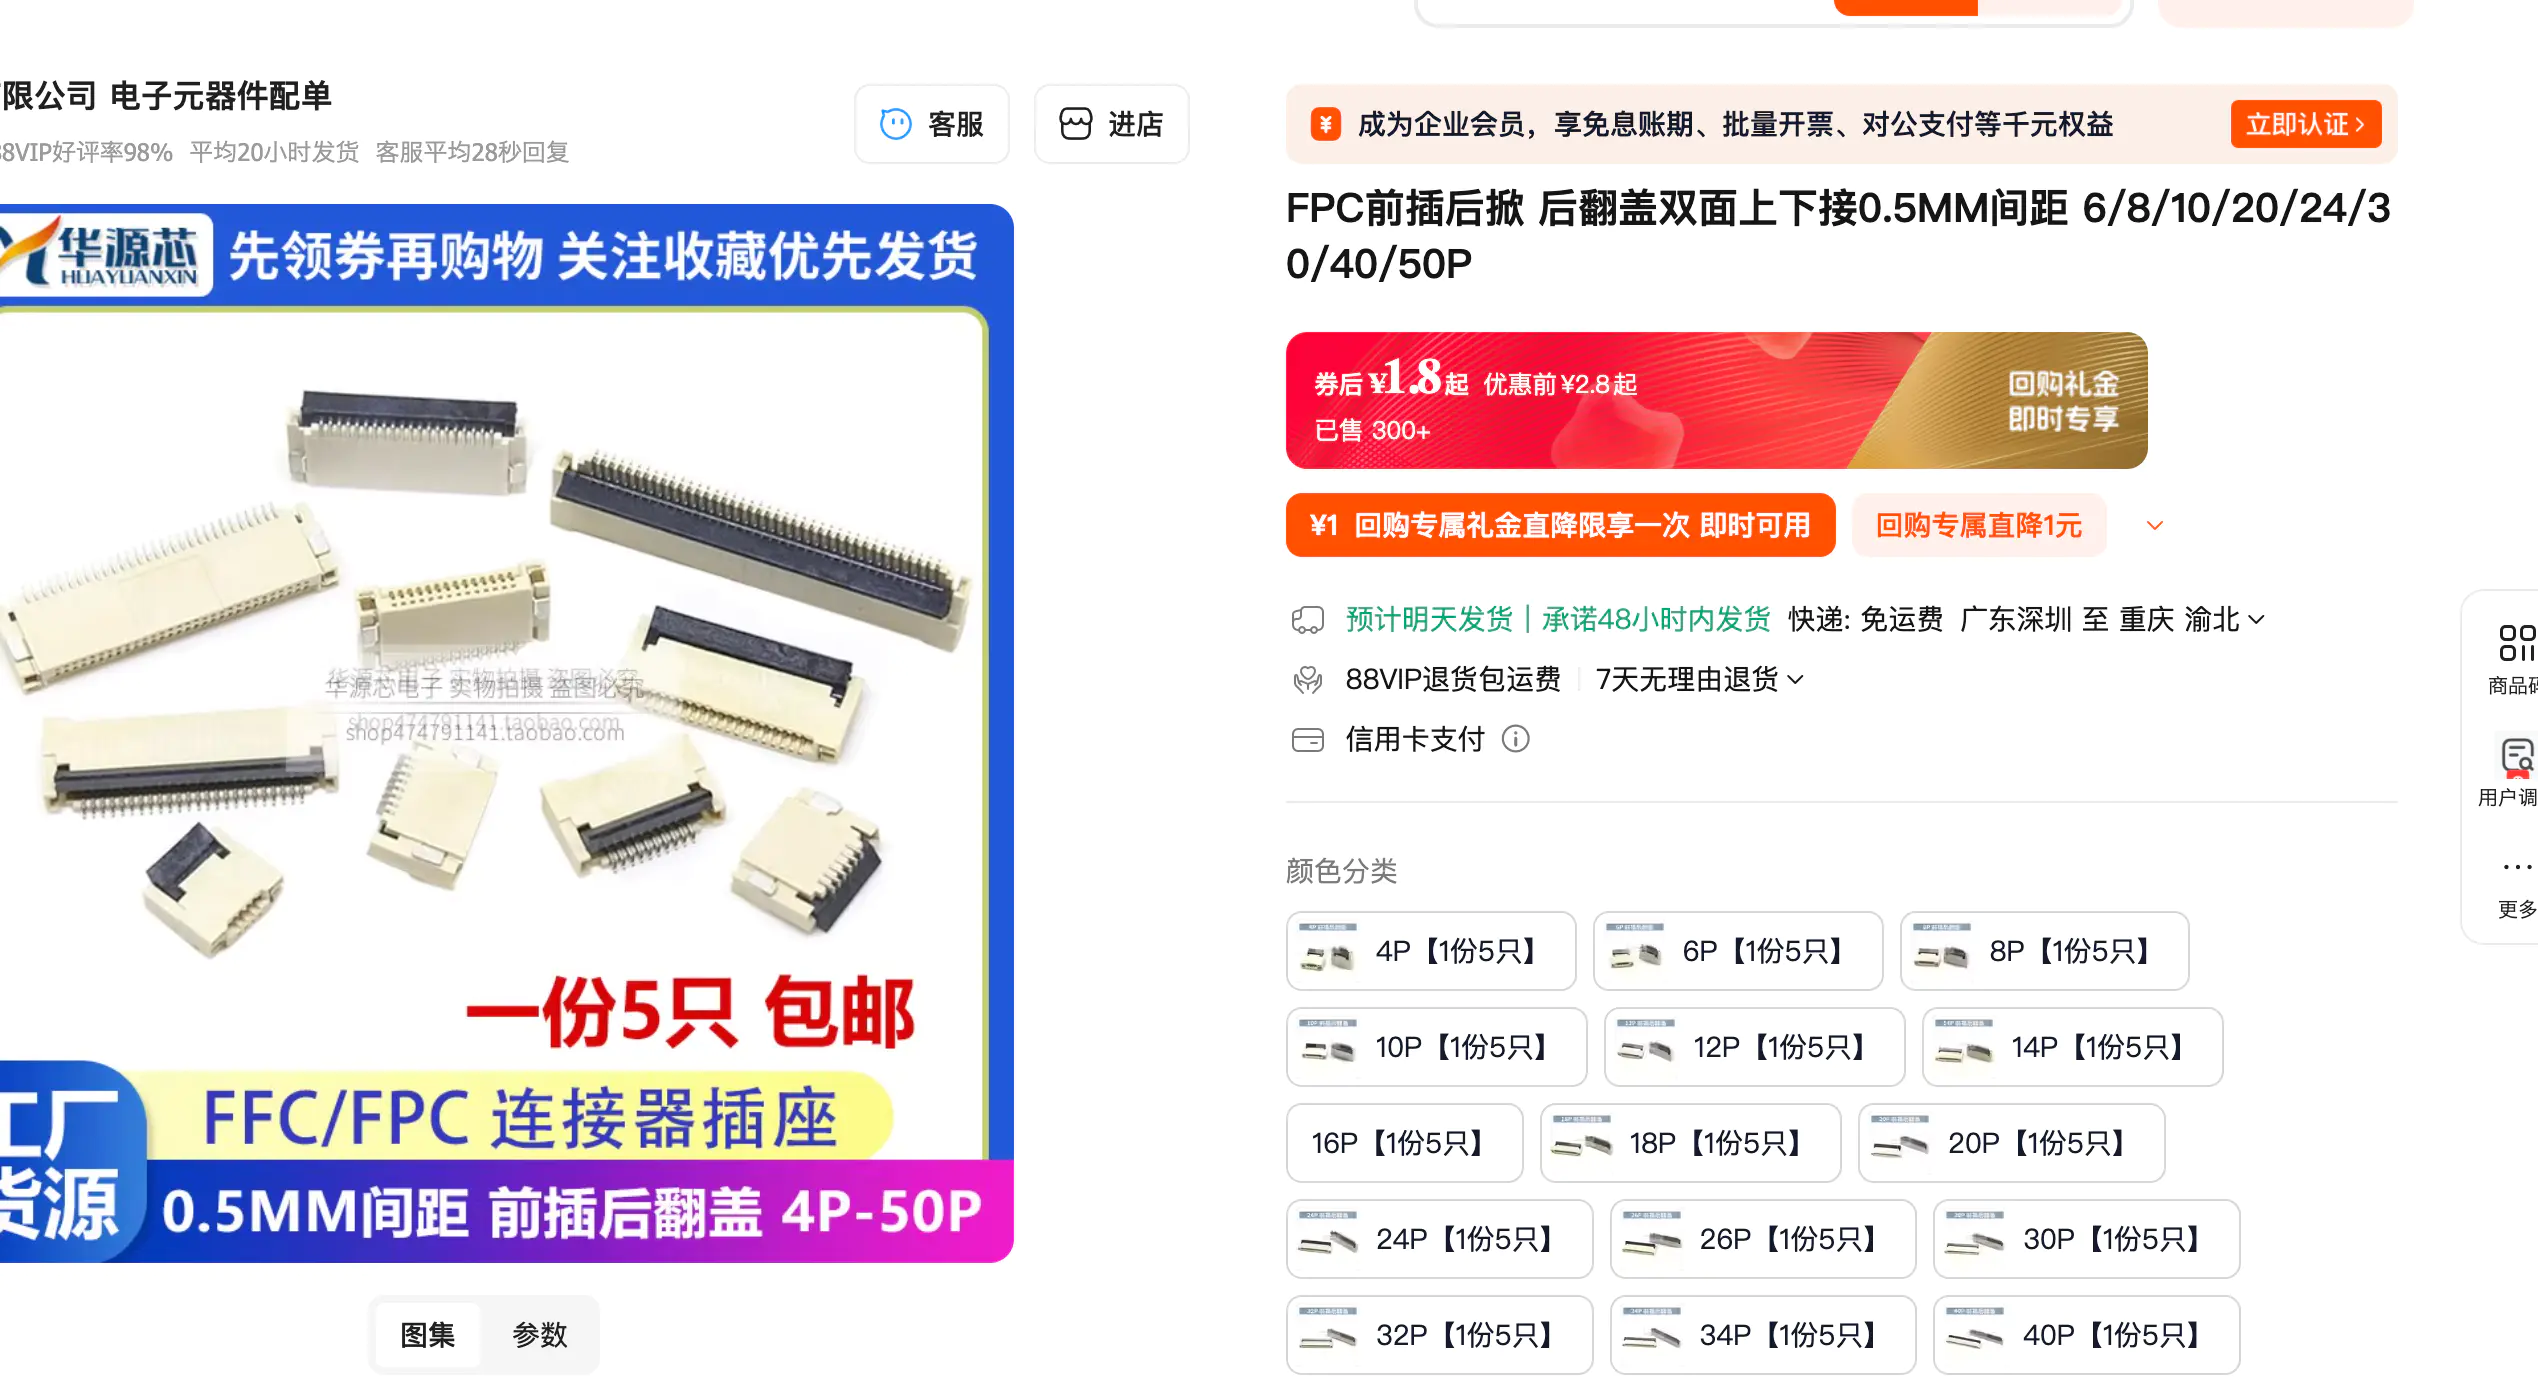The width and height of the screenshot is (2538, 1386).
Task: Select the 12P variant thumbnail swatch
Action: 1645,1047
